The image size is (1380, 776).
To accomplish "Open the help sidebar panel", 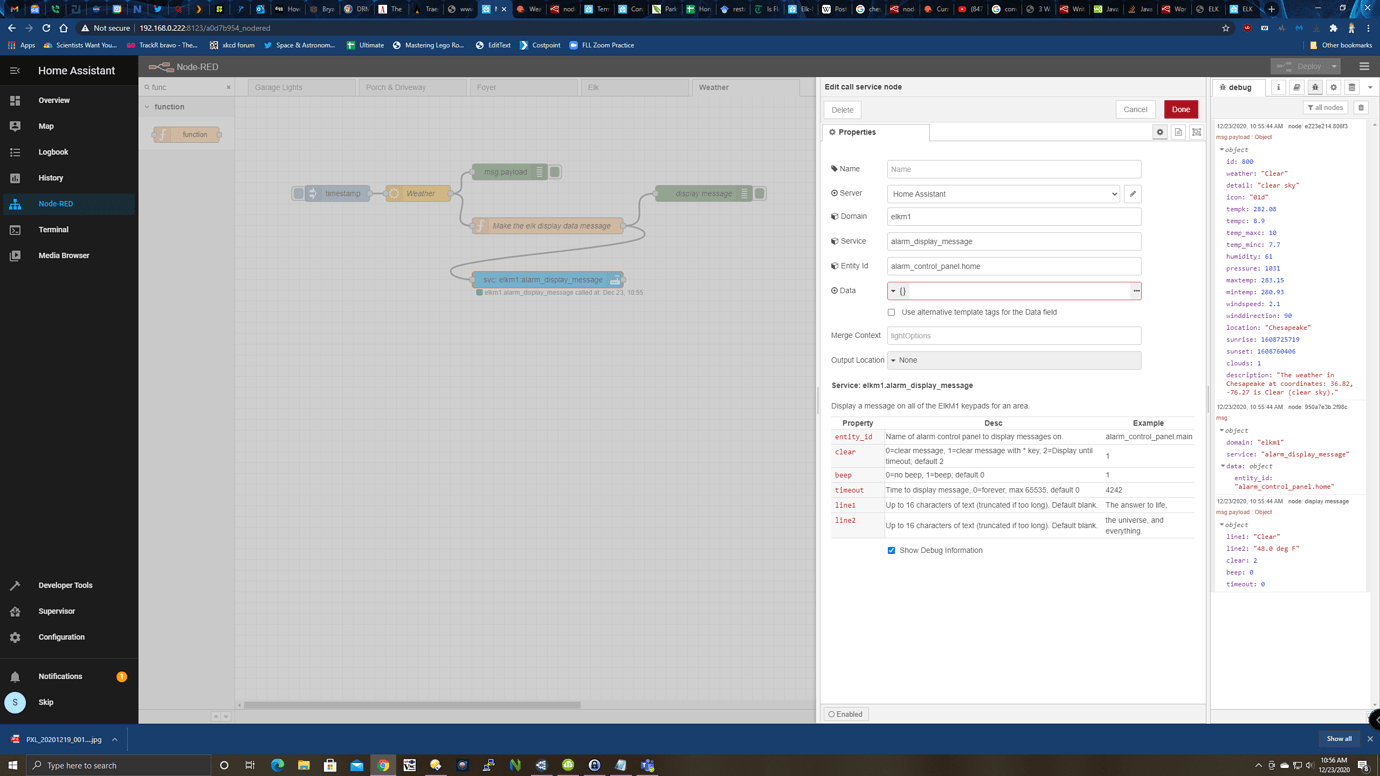I will tap(1297, 88).
